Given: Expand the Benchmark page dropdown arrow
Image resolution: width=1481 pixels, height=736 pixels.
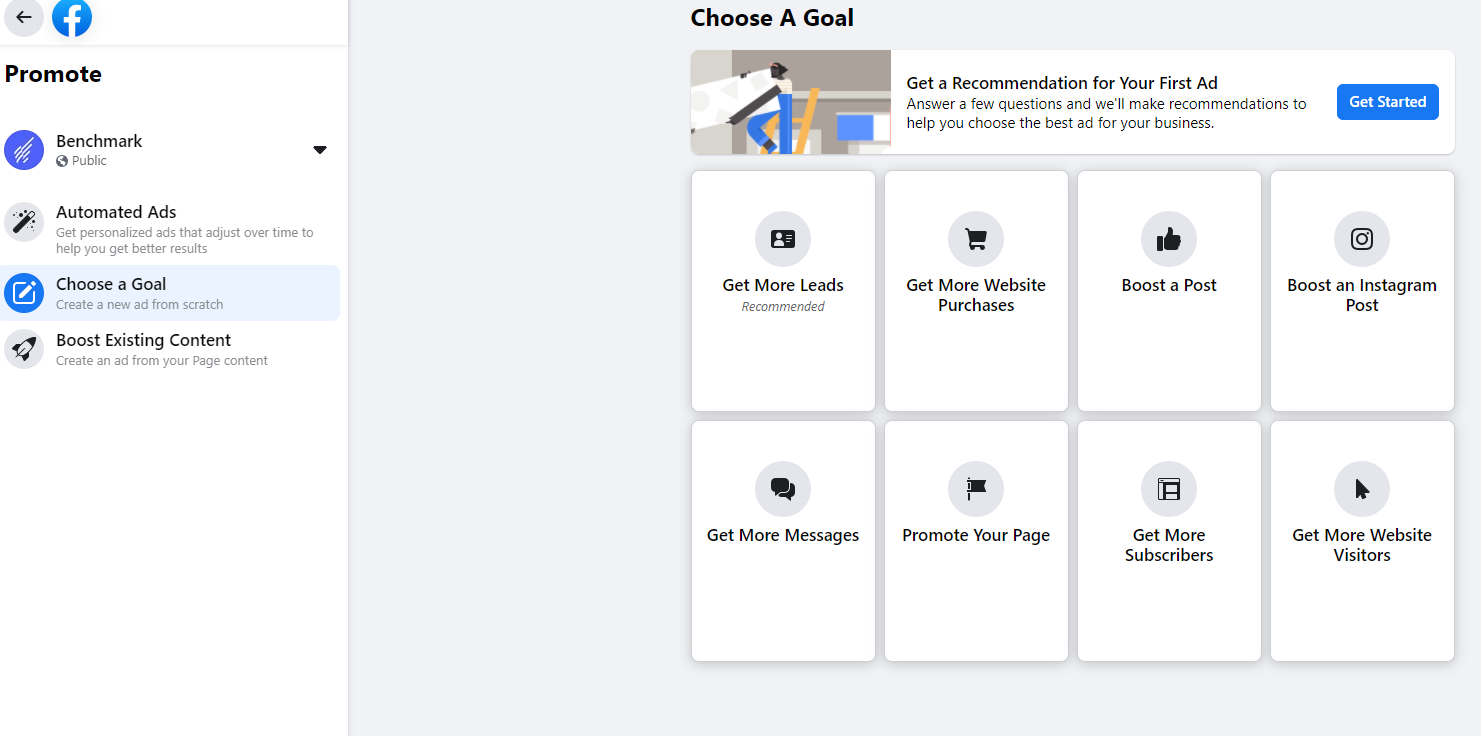Looking at the screenshot, I should [320, 150].
